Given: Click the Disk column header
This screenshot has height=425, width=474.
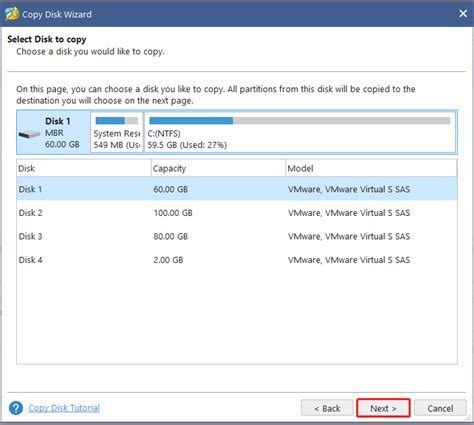Looking at the screenshot, I should coord(84,168).
